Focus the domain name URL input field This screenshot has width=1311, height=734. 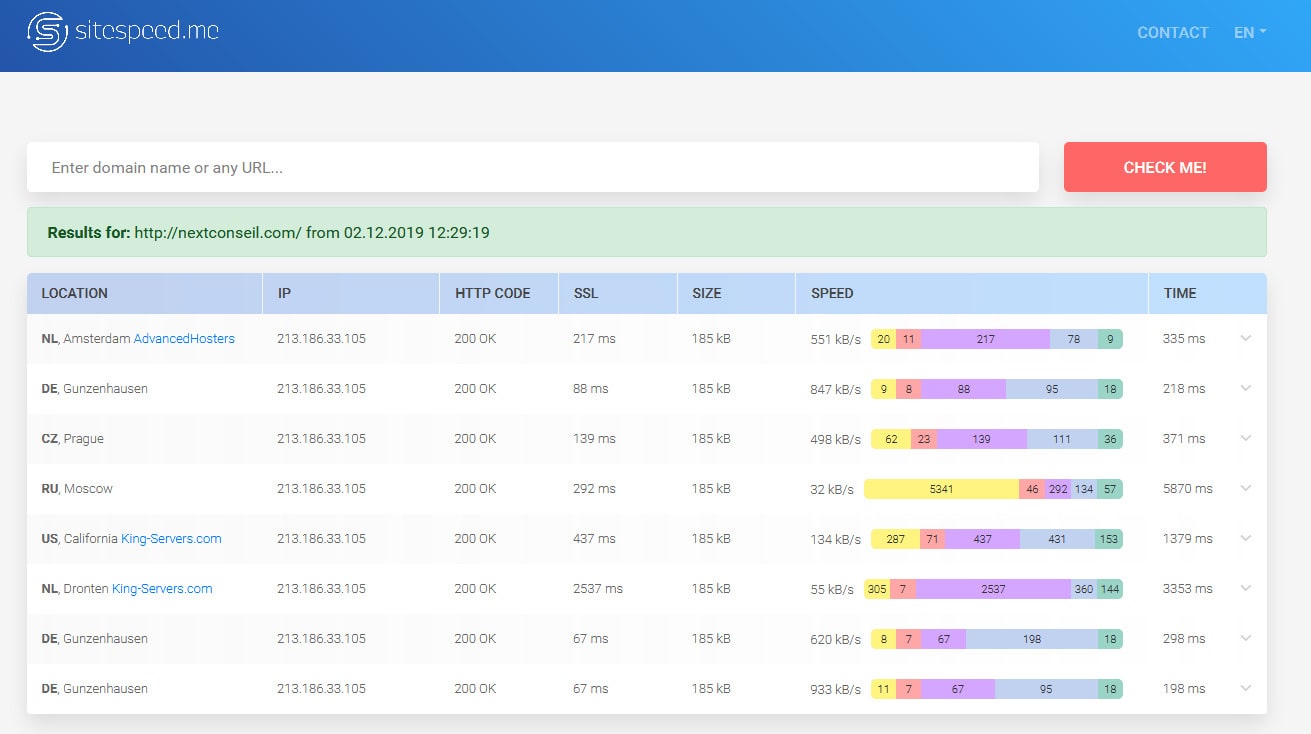coord(533,167)
